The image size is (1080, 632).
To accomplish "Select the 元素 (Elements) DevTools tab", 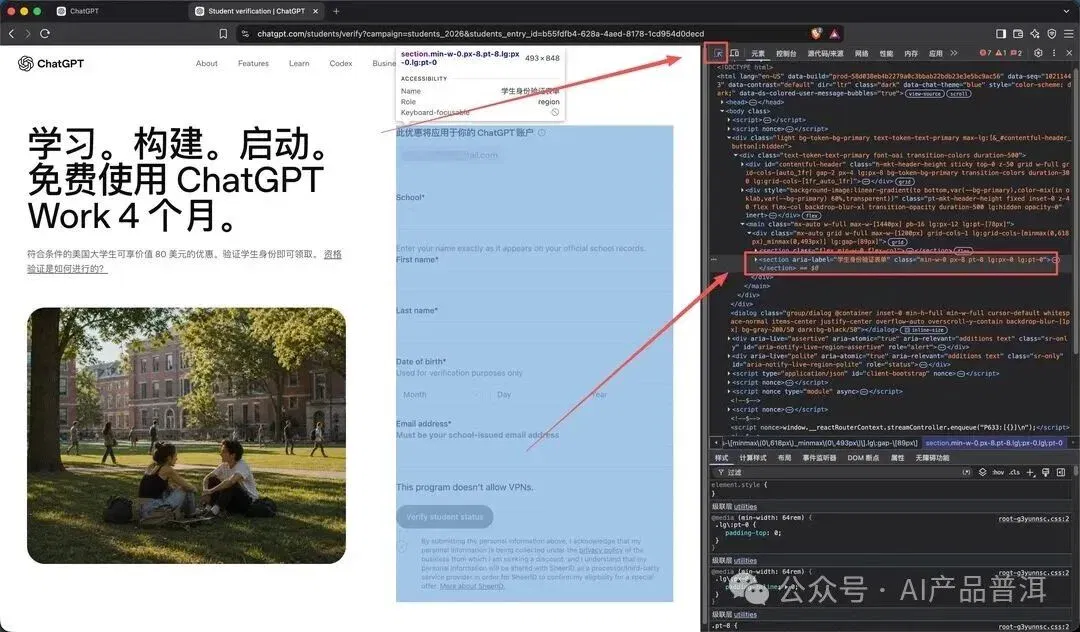I will (x=758, y=53).
